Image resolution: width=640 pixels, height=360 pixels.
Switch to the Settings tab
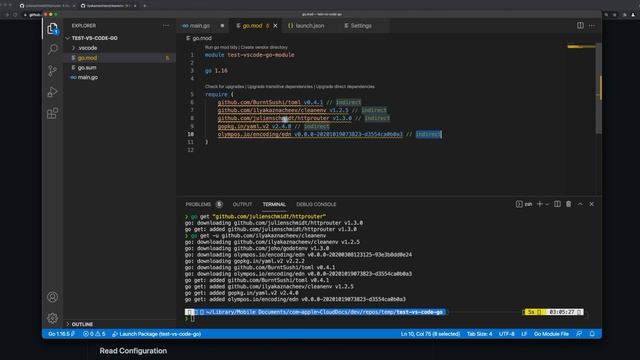tap(358, 26)
